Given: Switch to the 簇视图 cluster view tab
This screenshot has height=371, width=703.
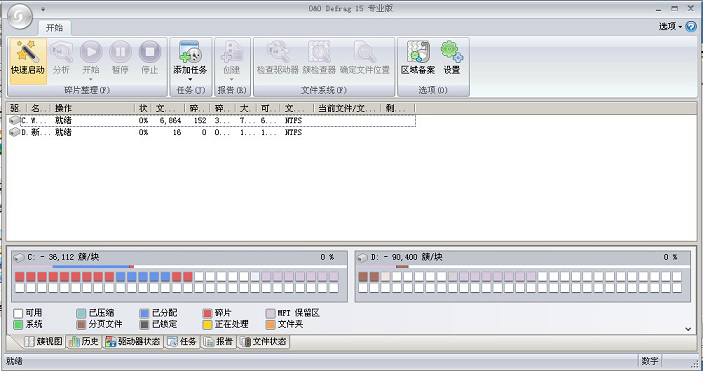Looking at the screenshot, I should tap(43, 341).
